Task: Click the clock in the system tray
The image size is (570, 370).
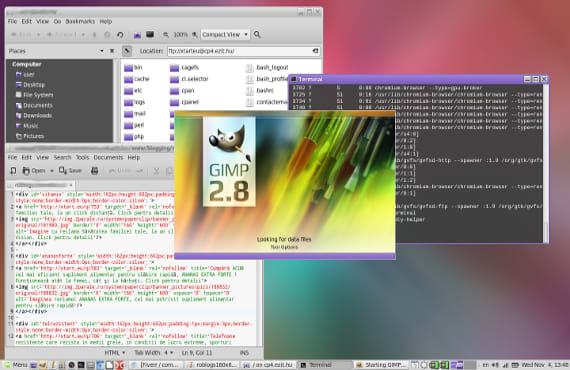Action: pyautogui.click(x=545, y=365)
